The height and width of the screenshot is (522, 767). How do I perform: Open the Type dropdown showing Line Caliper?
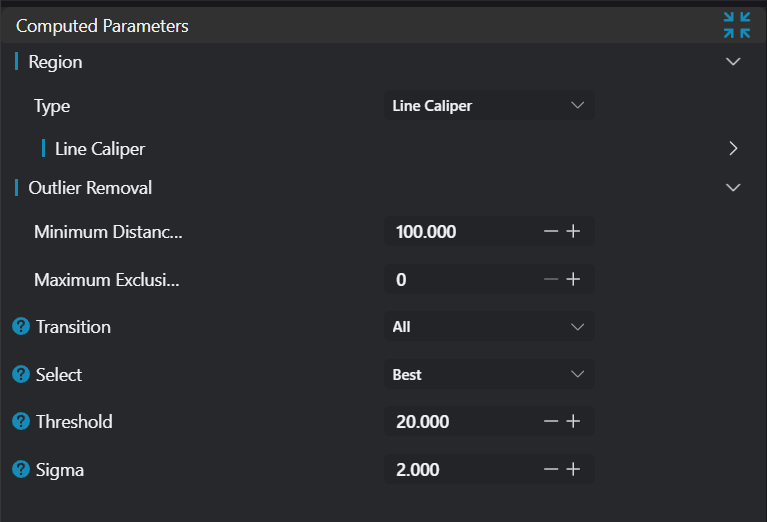[489, 106]
